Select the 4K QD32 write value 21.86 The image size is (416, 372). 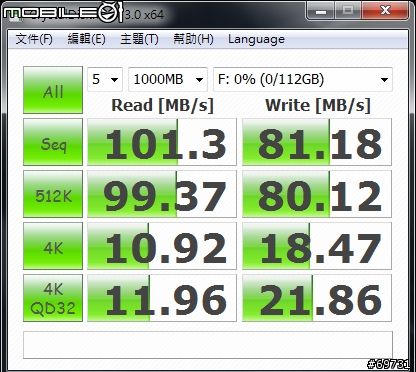pos(317,298)
